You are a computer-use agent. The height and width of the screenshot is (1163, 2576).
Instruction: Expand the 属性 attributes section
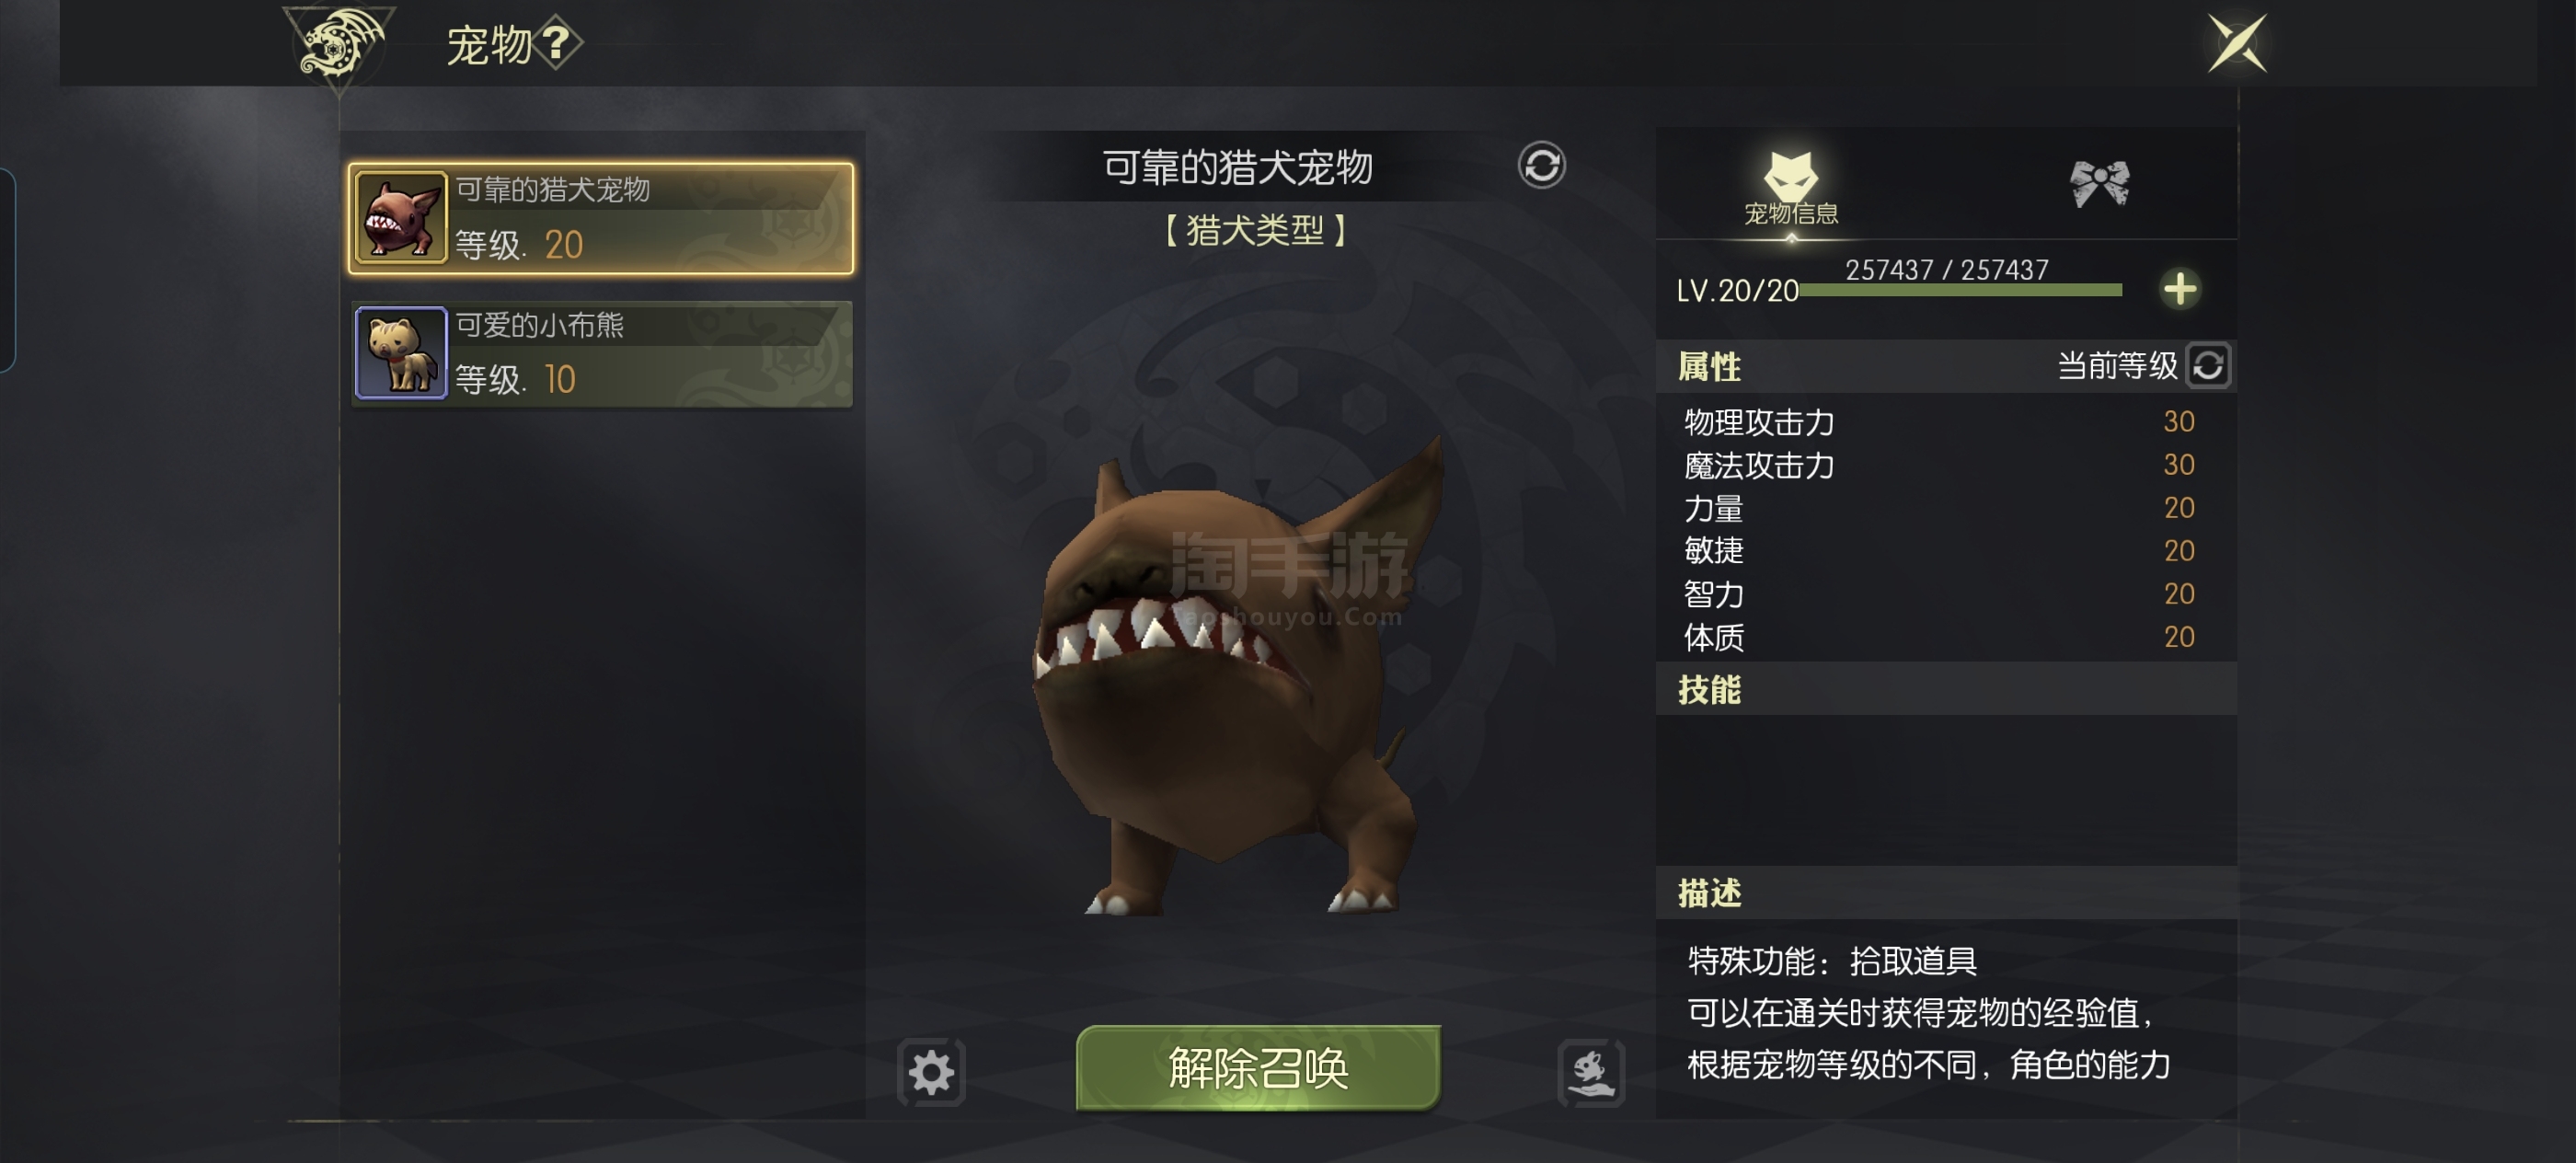[x=1945, y=366]
